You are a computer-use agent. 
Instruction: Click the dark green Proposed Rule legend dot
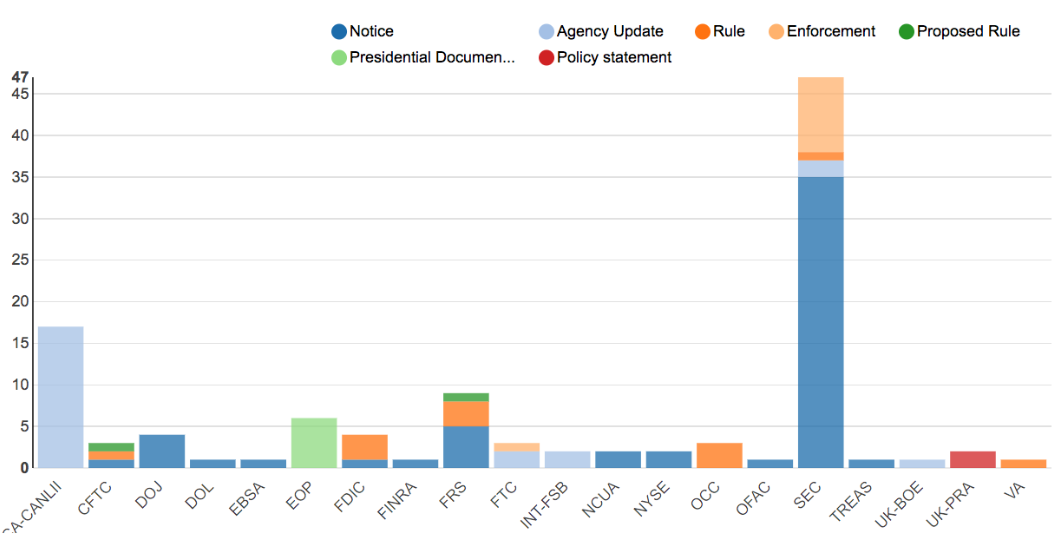coord(906,31)
